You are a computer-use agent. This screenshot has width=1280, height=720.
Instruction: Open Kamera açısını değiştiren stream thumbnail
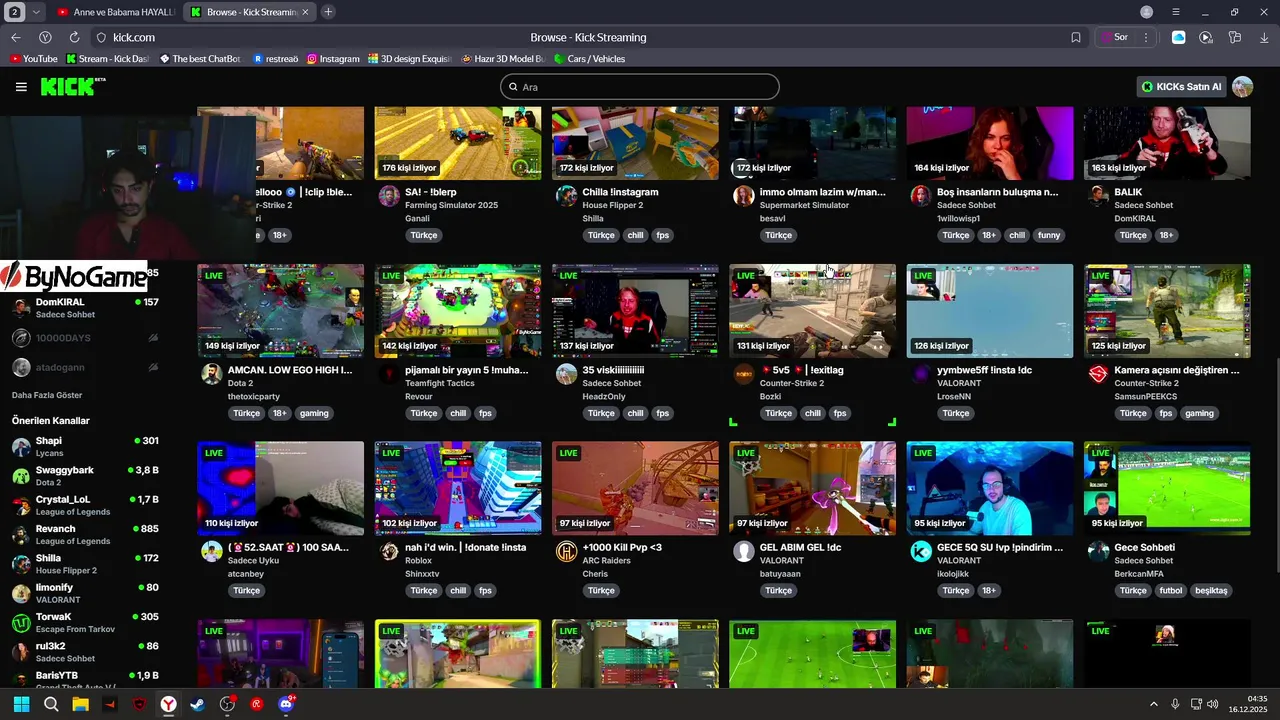(x=1167, y=311)
